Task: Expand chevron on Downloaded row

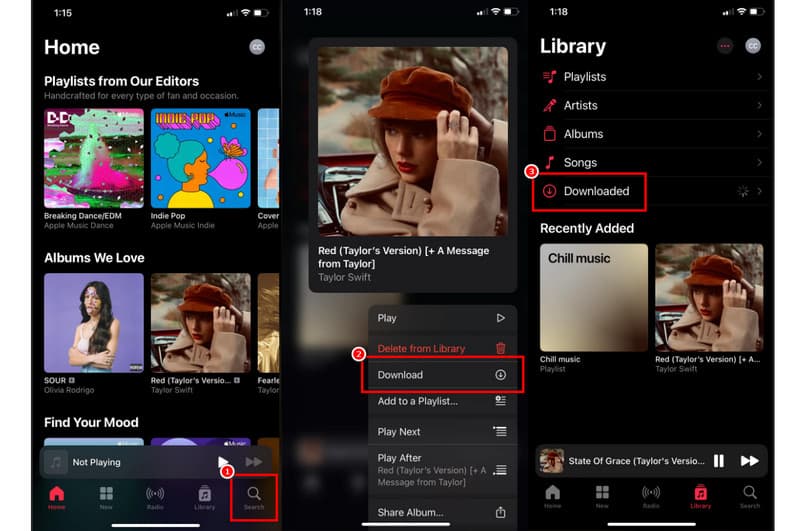Action: pyautogui.click(x=760, y=191)
